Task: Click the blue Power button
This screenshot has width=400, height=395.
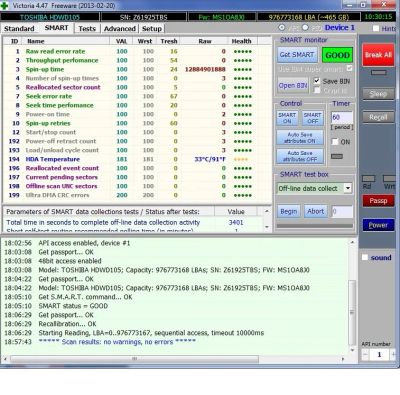Action: click(378, 225)
